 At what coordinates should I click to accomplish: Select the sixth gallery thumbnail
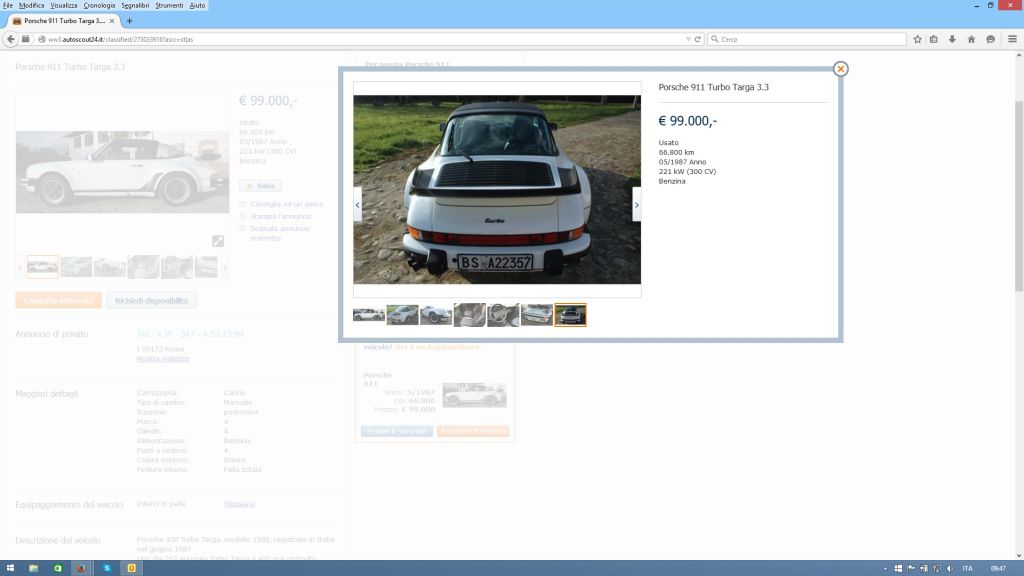click(537, 315)
